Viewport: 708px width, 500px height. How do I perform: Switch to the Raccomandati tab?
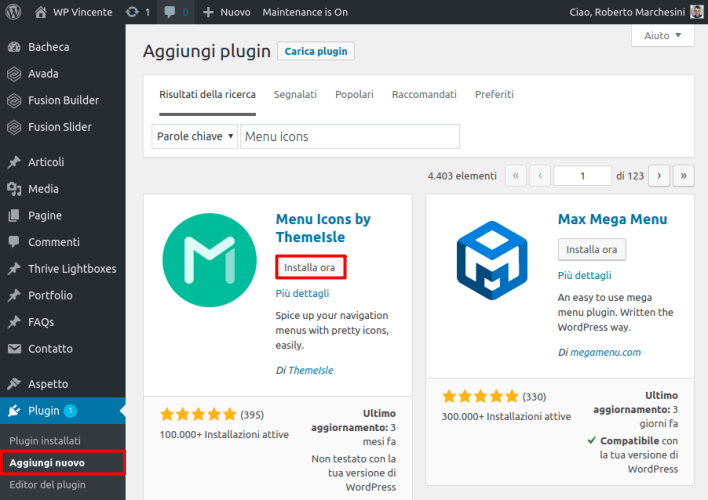pos(424,94)
